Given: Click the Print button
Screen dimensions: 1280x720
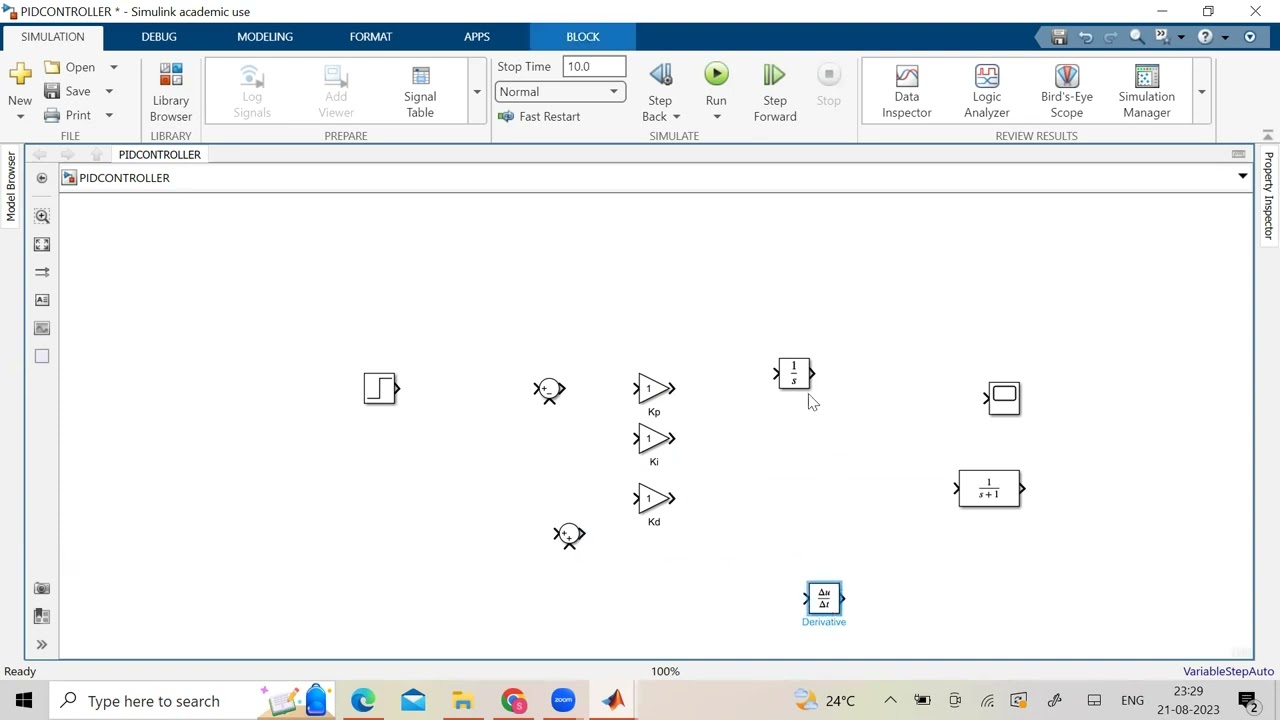Looking at the screenshot, I should pos(68,115).
